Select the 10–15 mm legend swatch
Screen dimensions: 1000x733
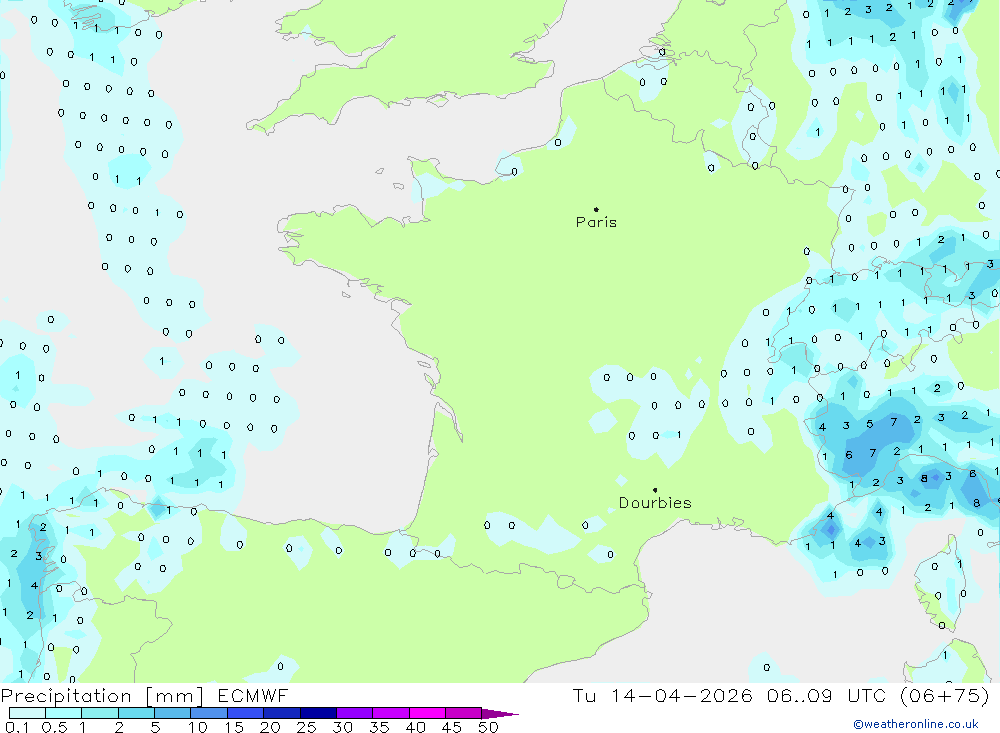[x=209, y=713]
